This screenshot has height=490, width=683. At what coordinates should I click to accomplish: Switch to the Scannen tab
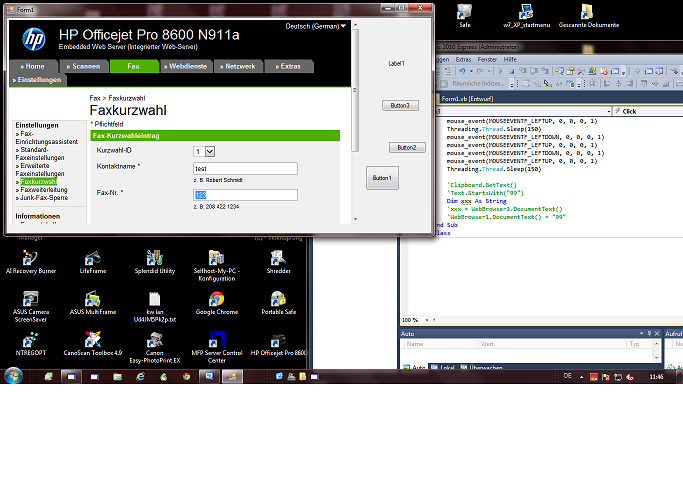click(x=84, y=66)
